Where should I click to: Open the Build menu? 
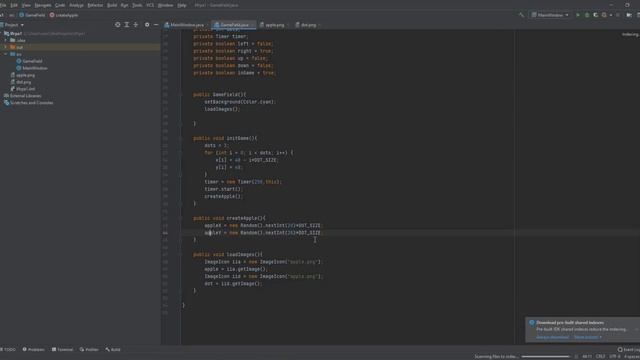coord(112,5)
